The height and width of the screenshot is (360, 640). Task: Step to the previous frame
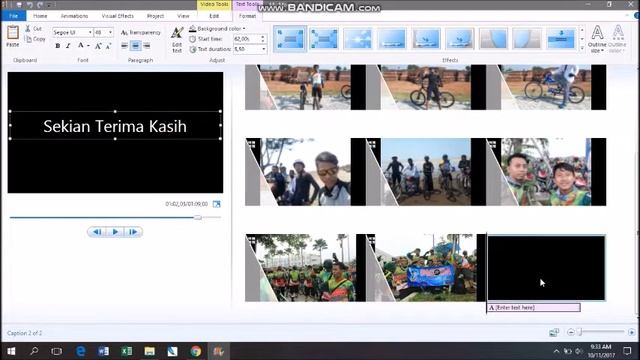(x=97, y=232)
